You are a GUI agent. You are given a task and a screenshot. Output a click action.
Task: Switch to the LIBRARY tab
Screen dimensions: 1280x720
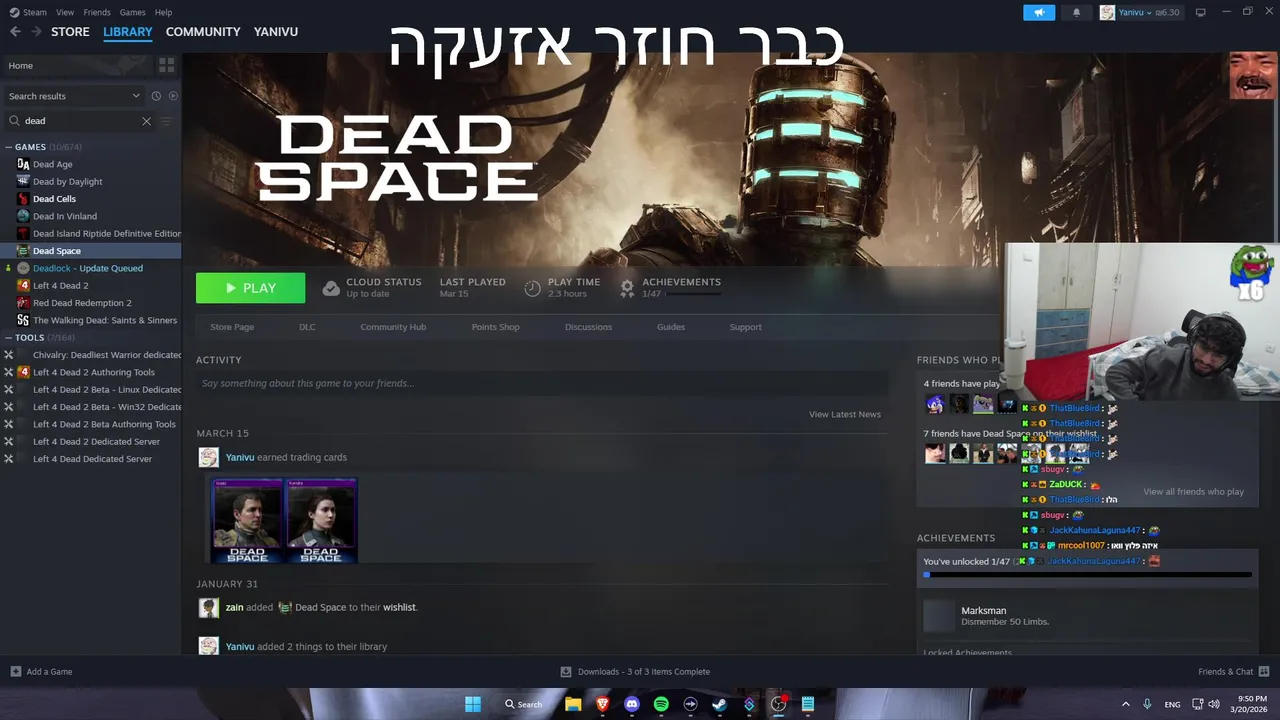[x=128, y=32]
